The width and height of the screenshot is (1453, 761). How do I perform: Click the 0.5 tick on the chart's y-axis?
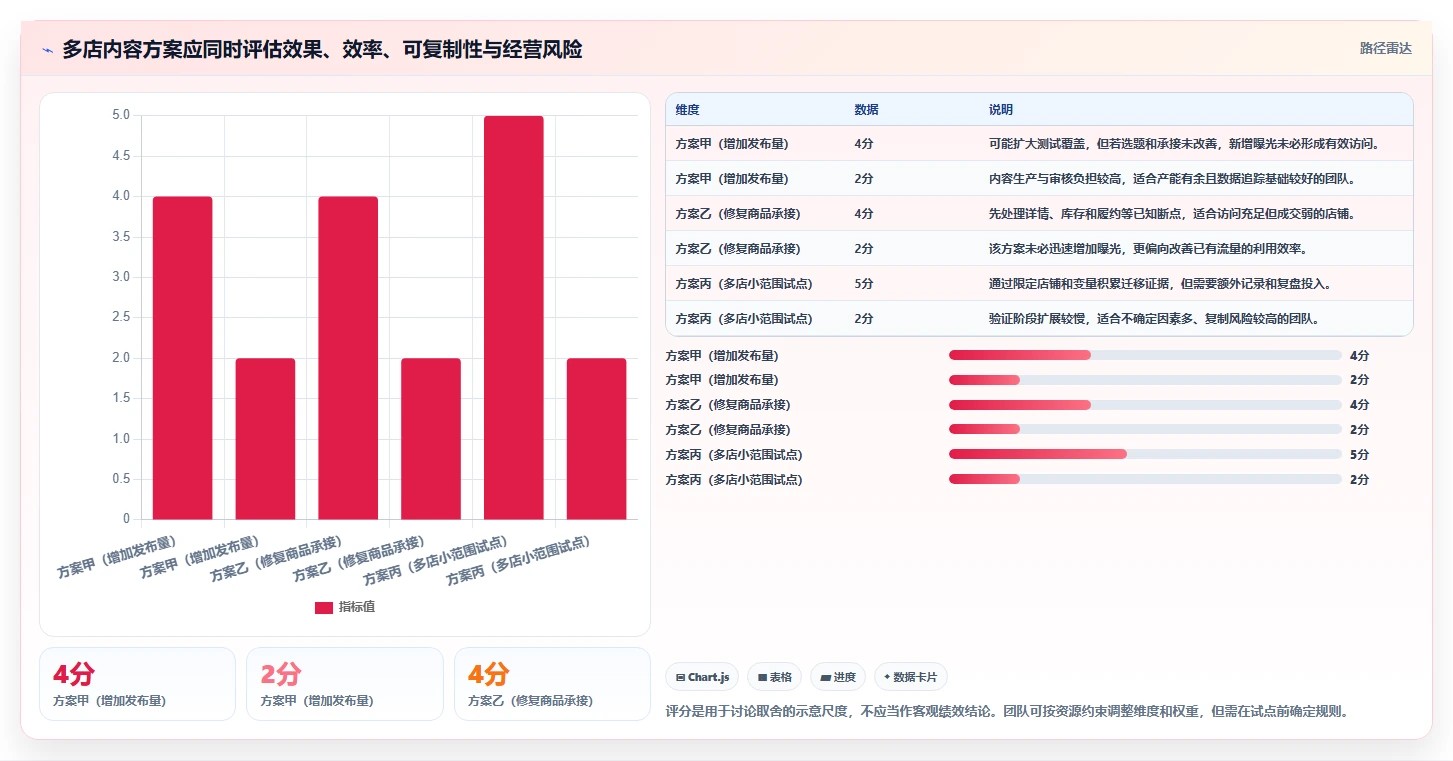(x=120, y=479)
